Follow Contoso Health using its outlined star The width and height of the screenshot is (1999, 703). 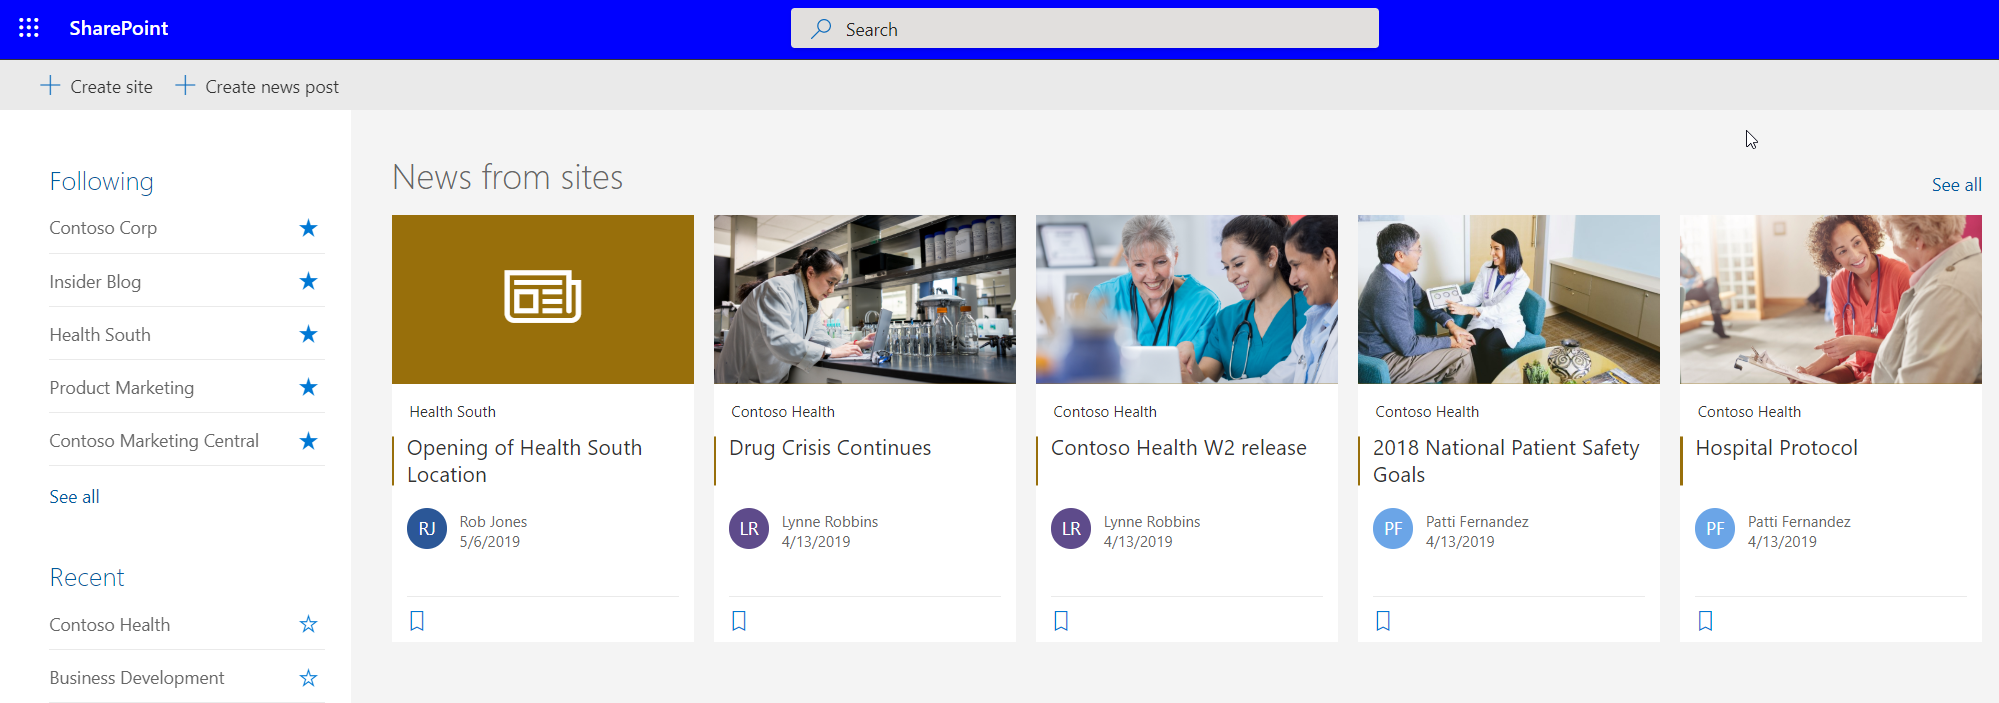pyautogui.click(x=308, y=625)
